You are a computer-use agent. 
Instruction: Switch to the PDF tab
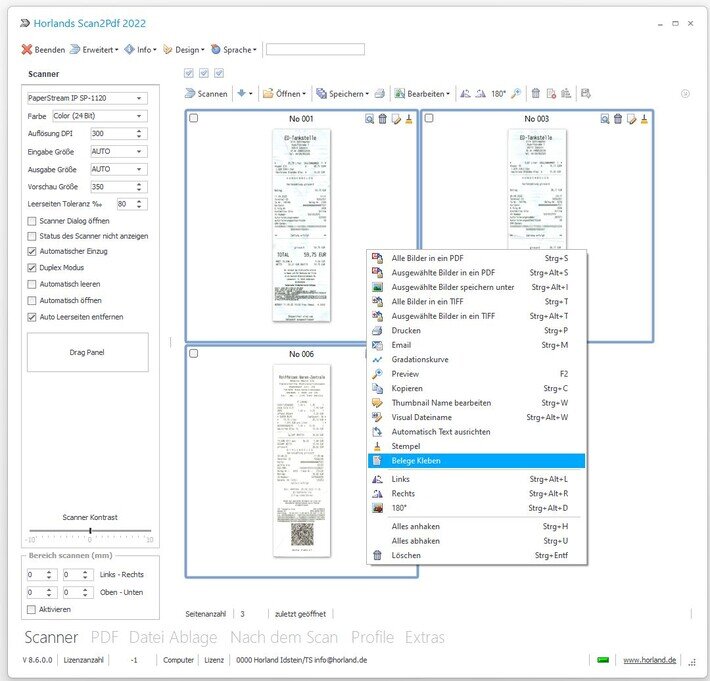[105, 637]
